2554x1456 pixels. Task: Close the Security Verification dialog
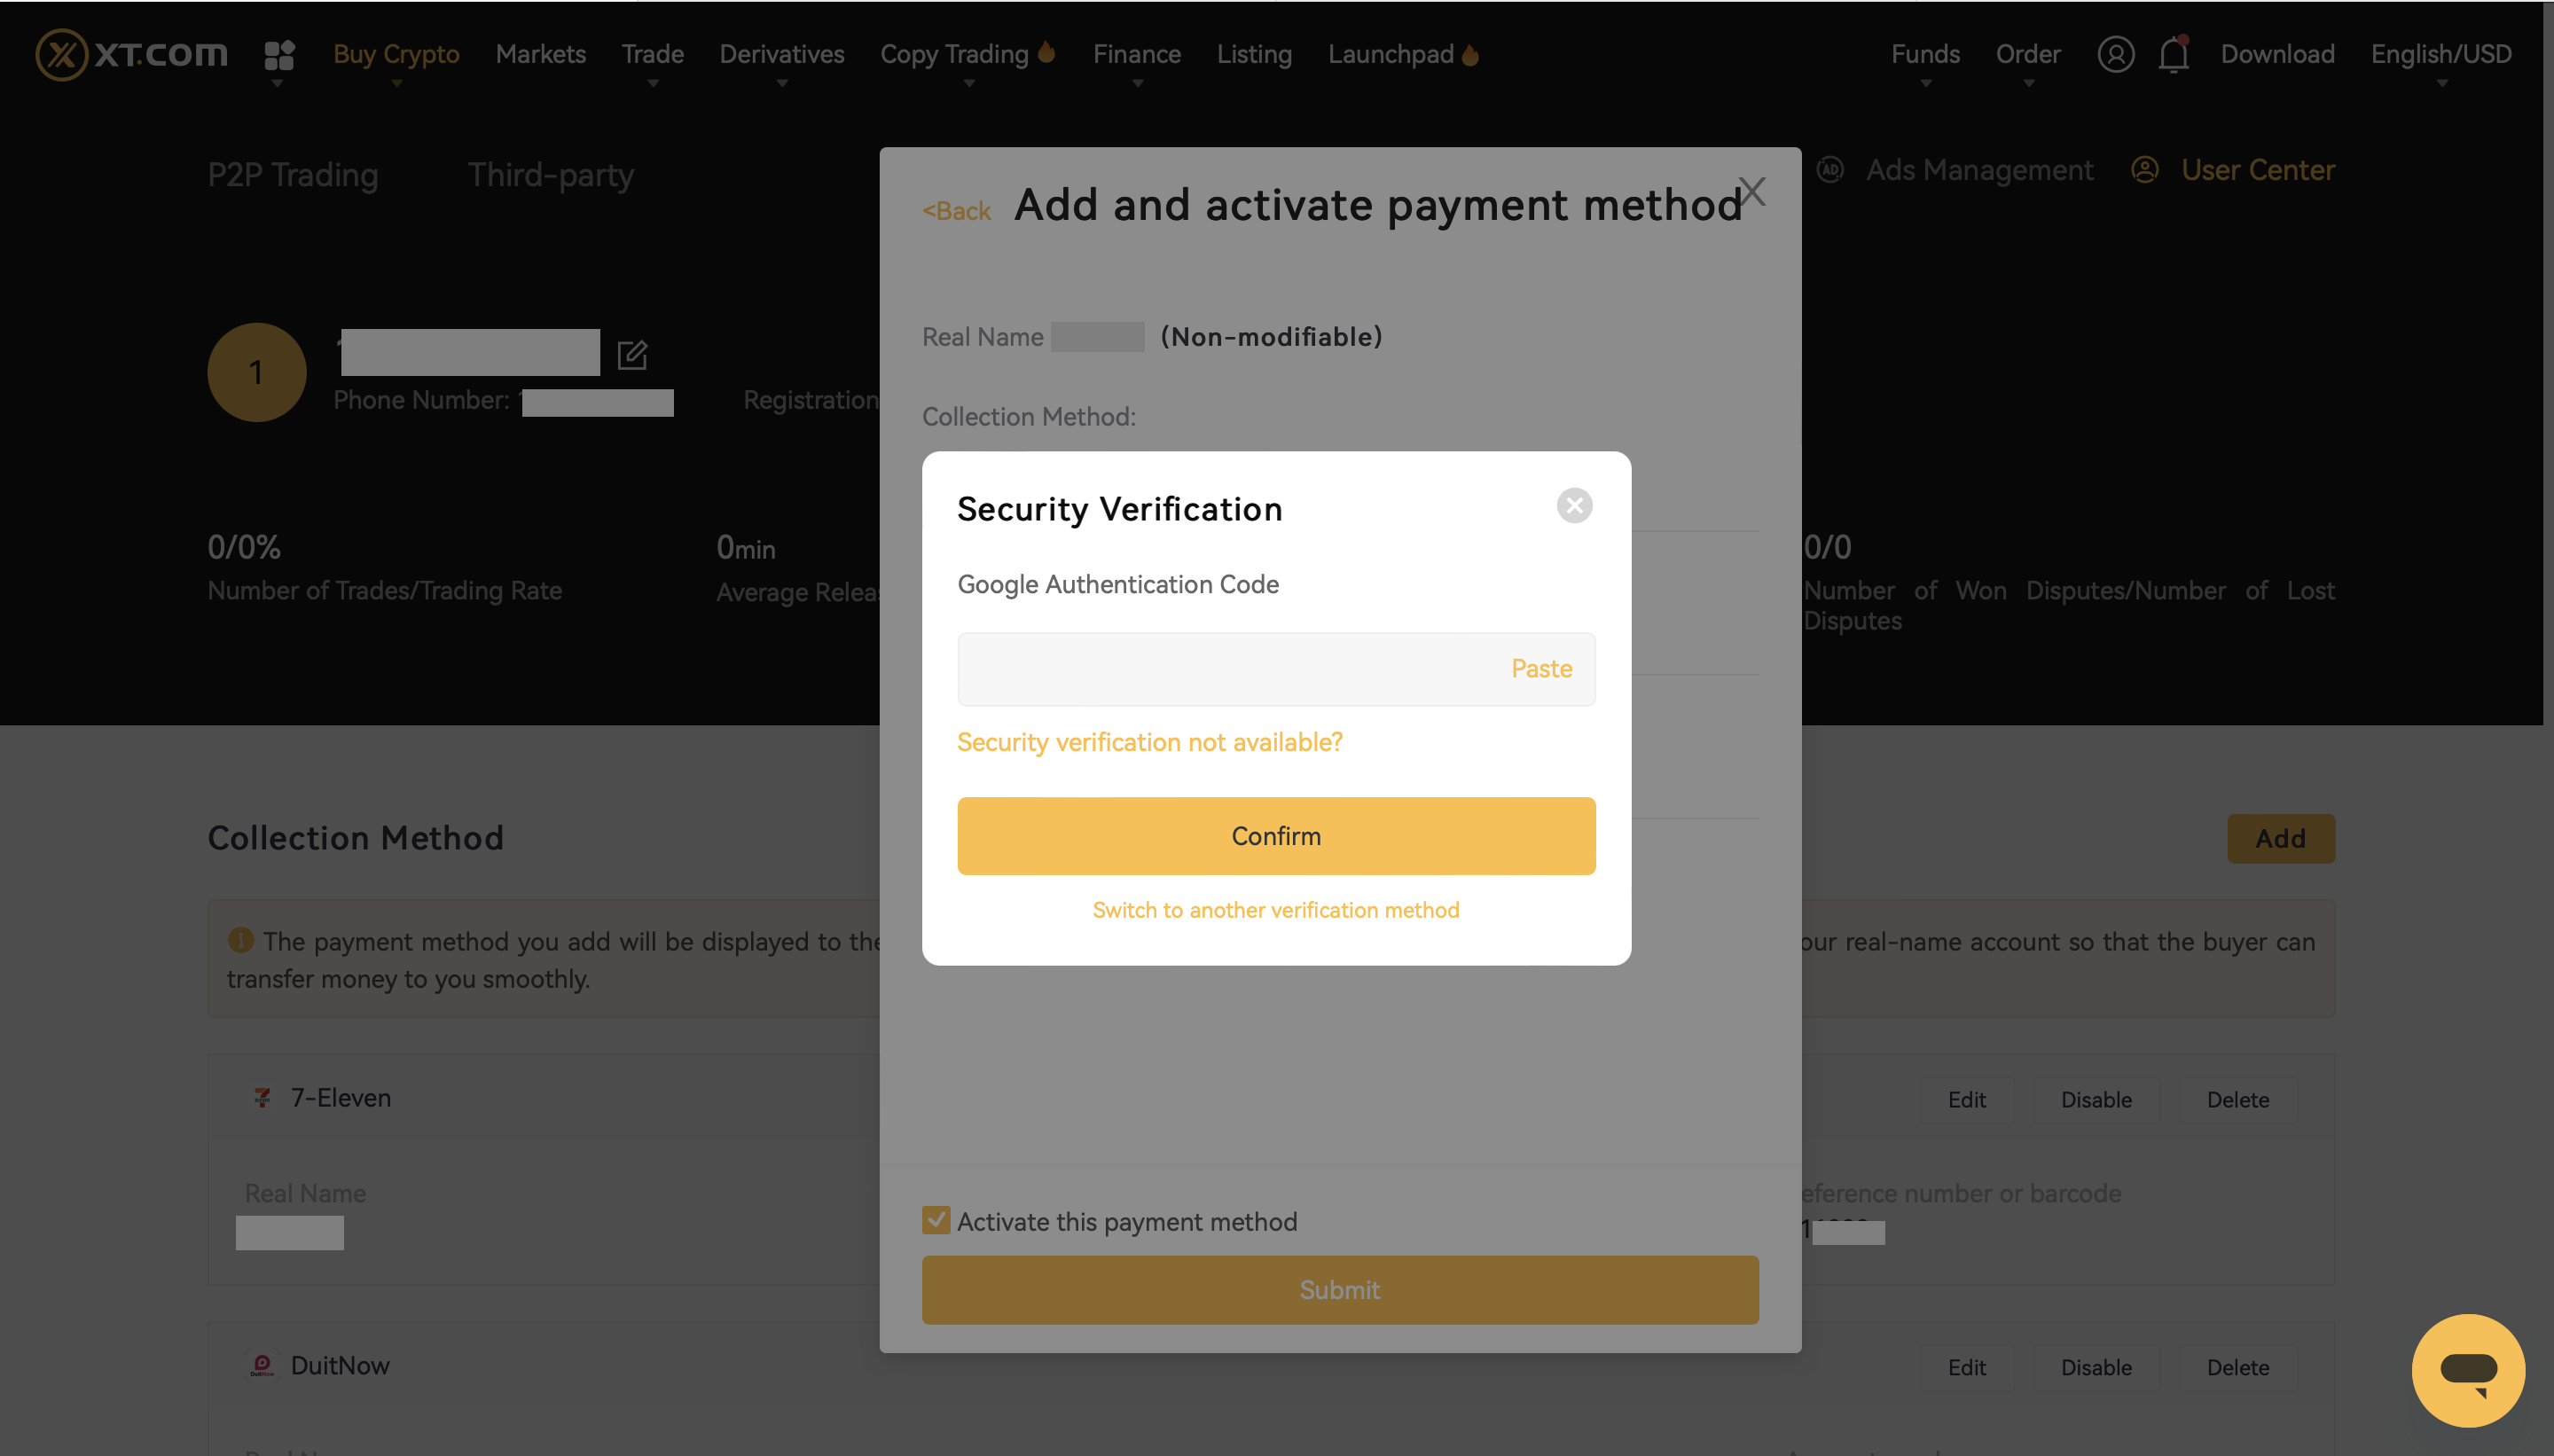point(1574,506)
